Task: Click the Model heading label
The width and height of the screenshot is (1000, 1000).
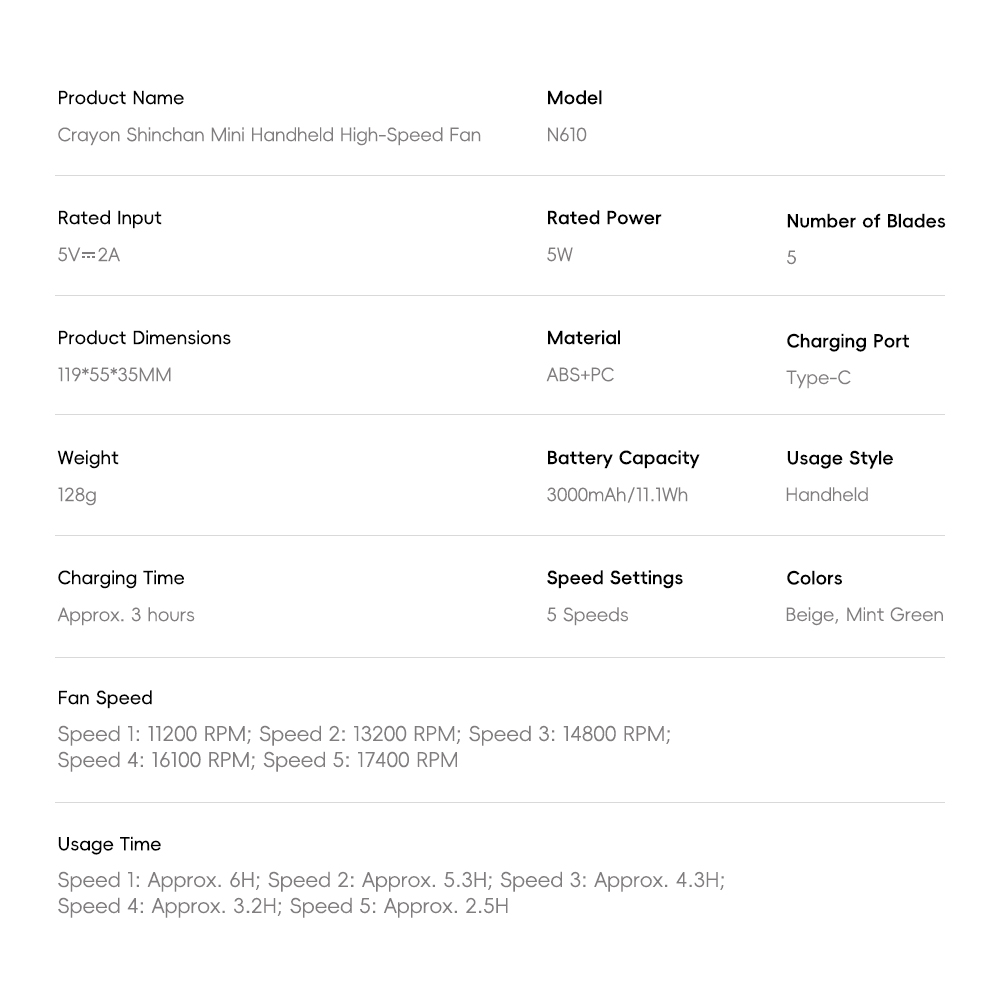Action: (x=574, y=98)
